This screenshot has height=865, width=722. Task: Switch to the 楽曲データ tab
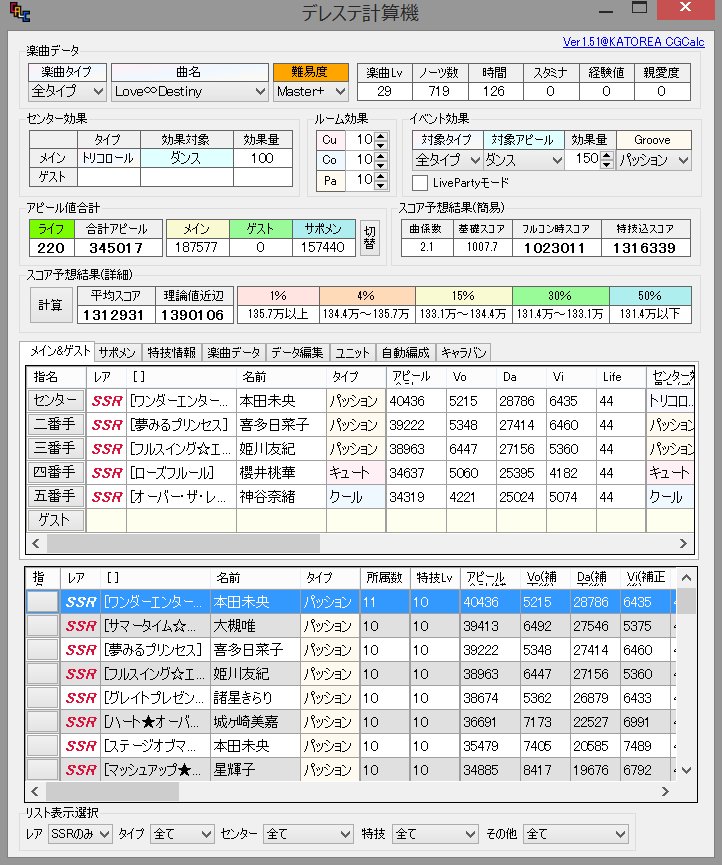tap(234, 353)
